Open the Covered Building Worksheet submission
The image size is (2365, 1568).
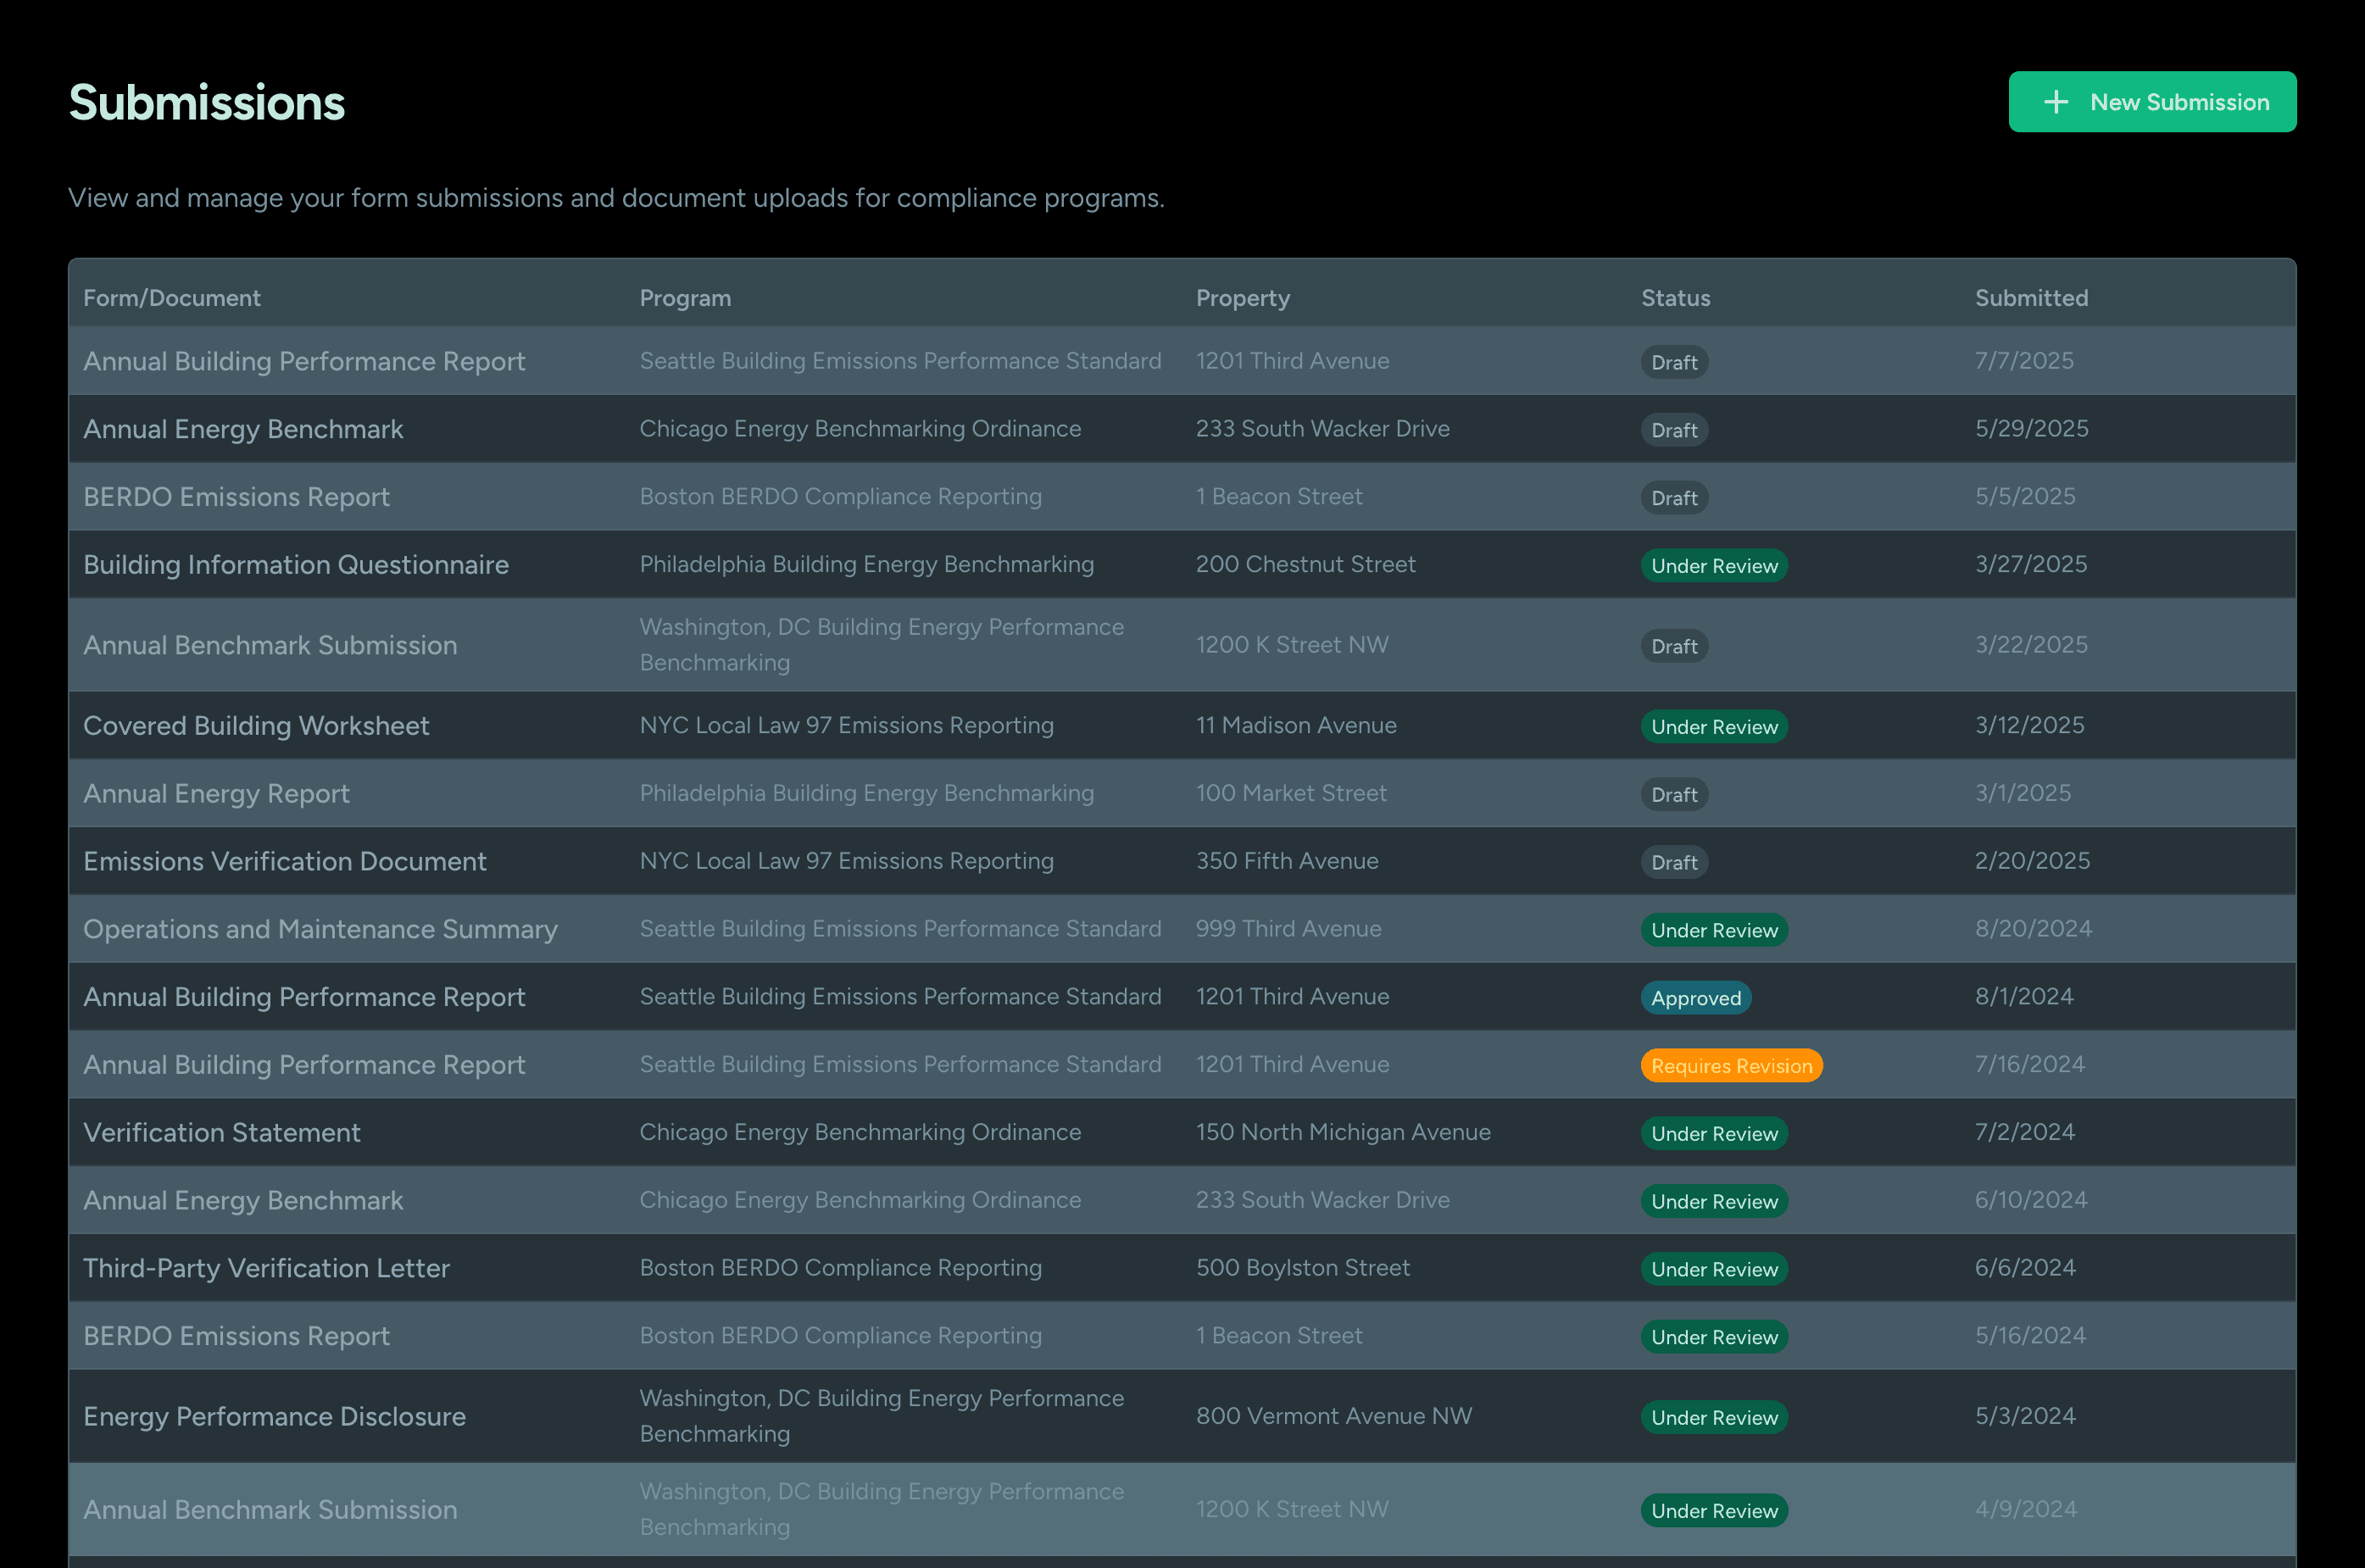point(256,726)
